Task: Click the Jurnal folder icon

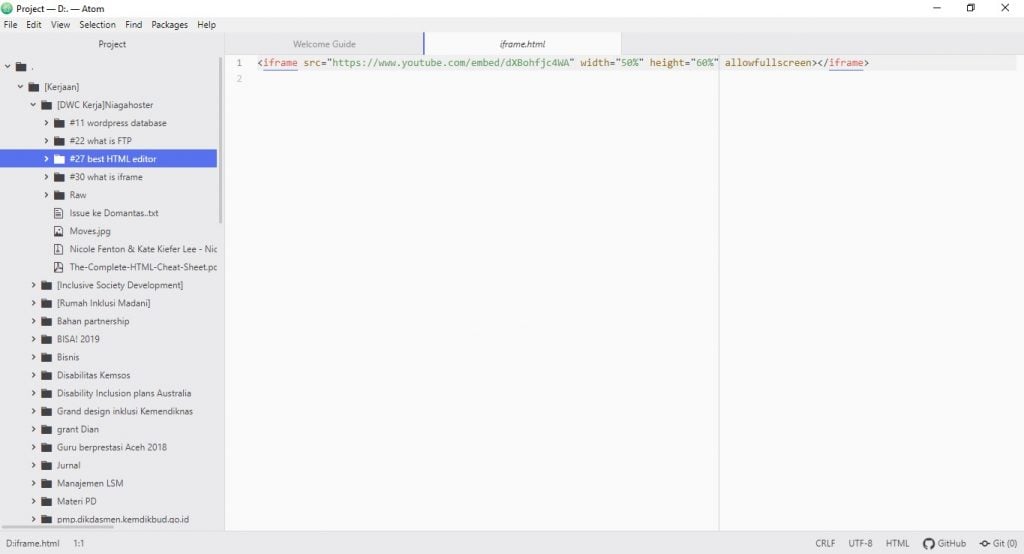Action: click(x=46, y=465)
